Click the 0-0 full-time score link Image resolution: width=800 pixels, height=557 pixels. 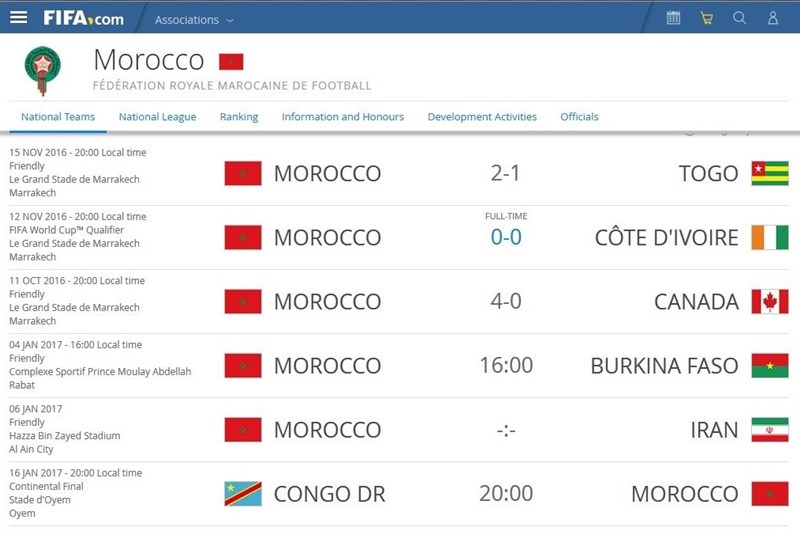pyautogui.click(x=505, y=238)
